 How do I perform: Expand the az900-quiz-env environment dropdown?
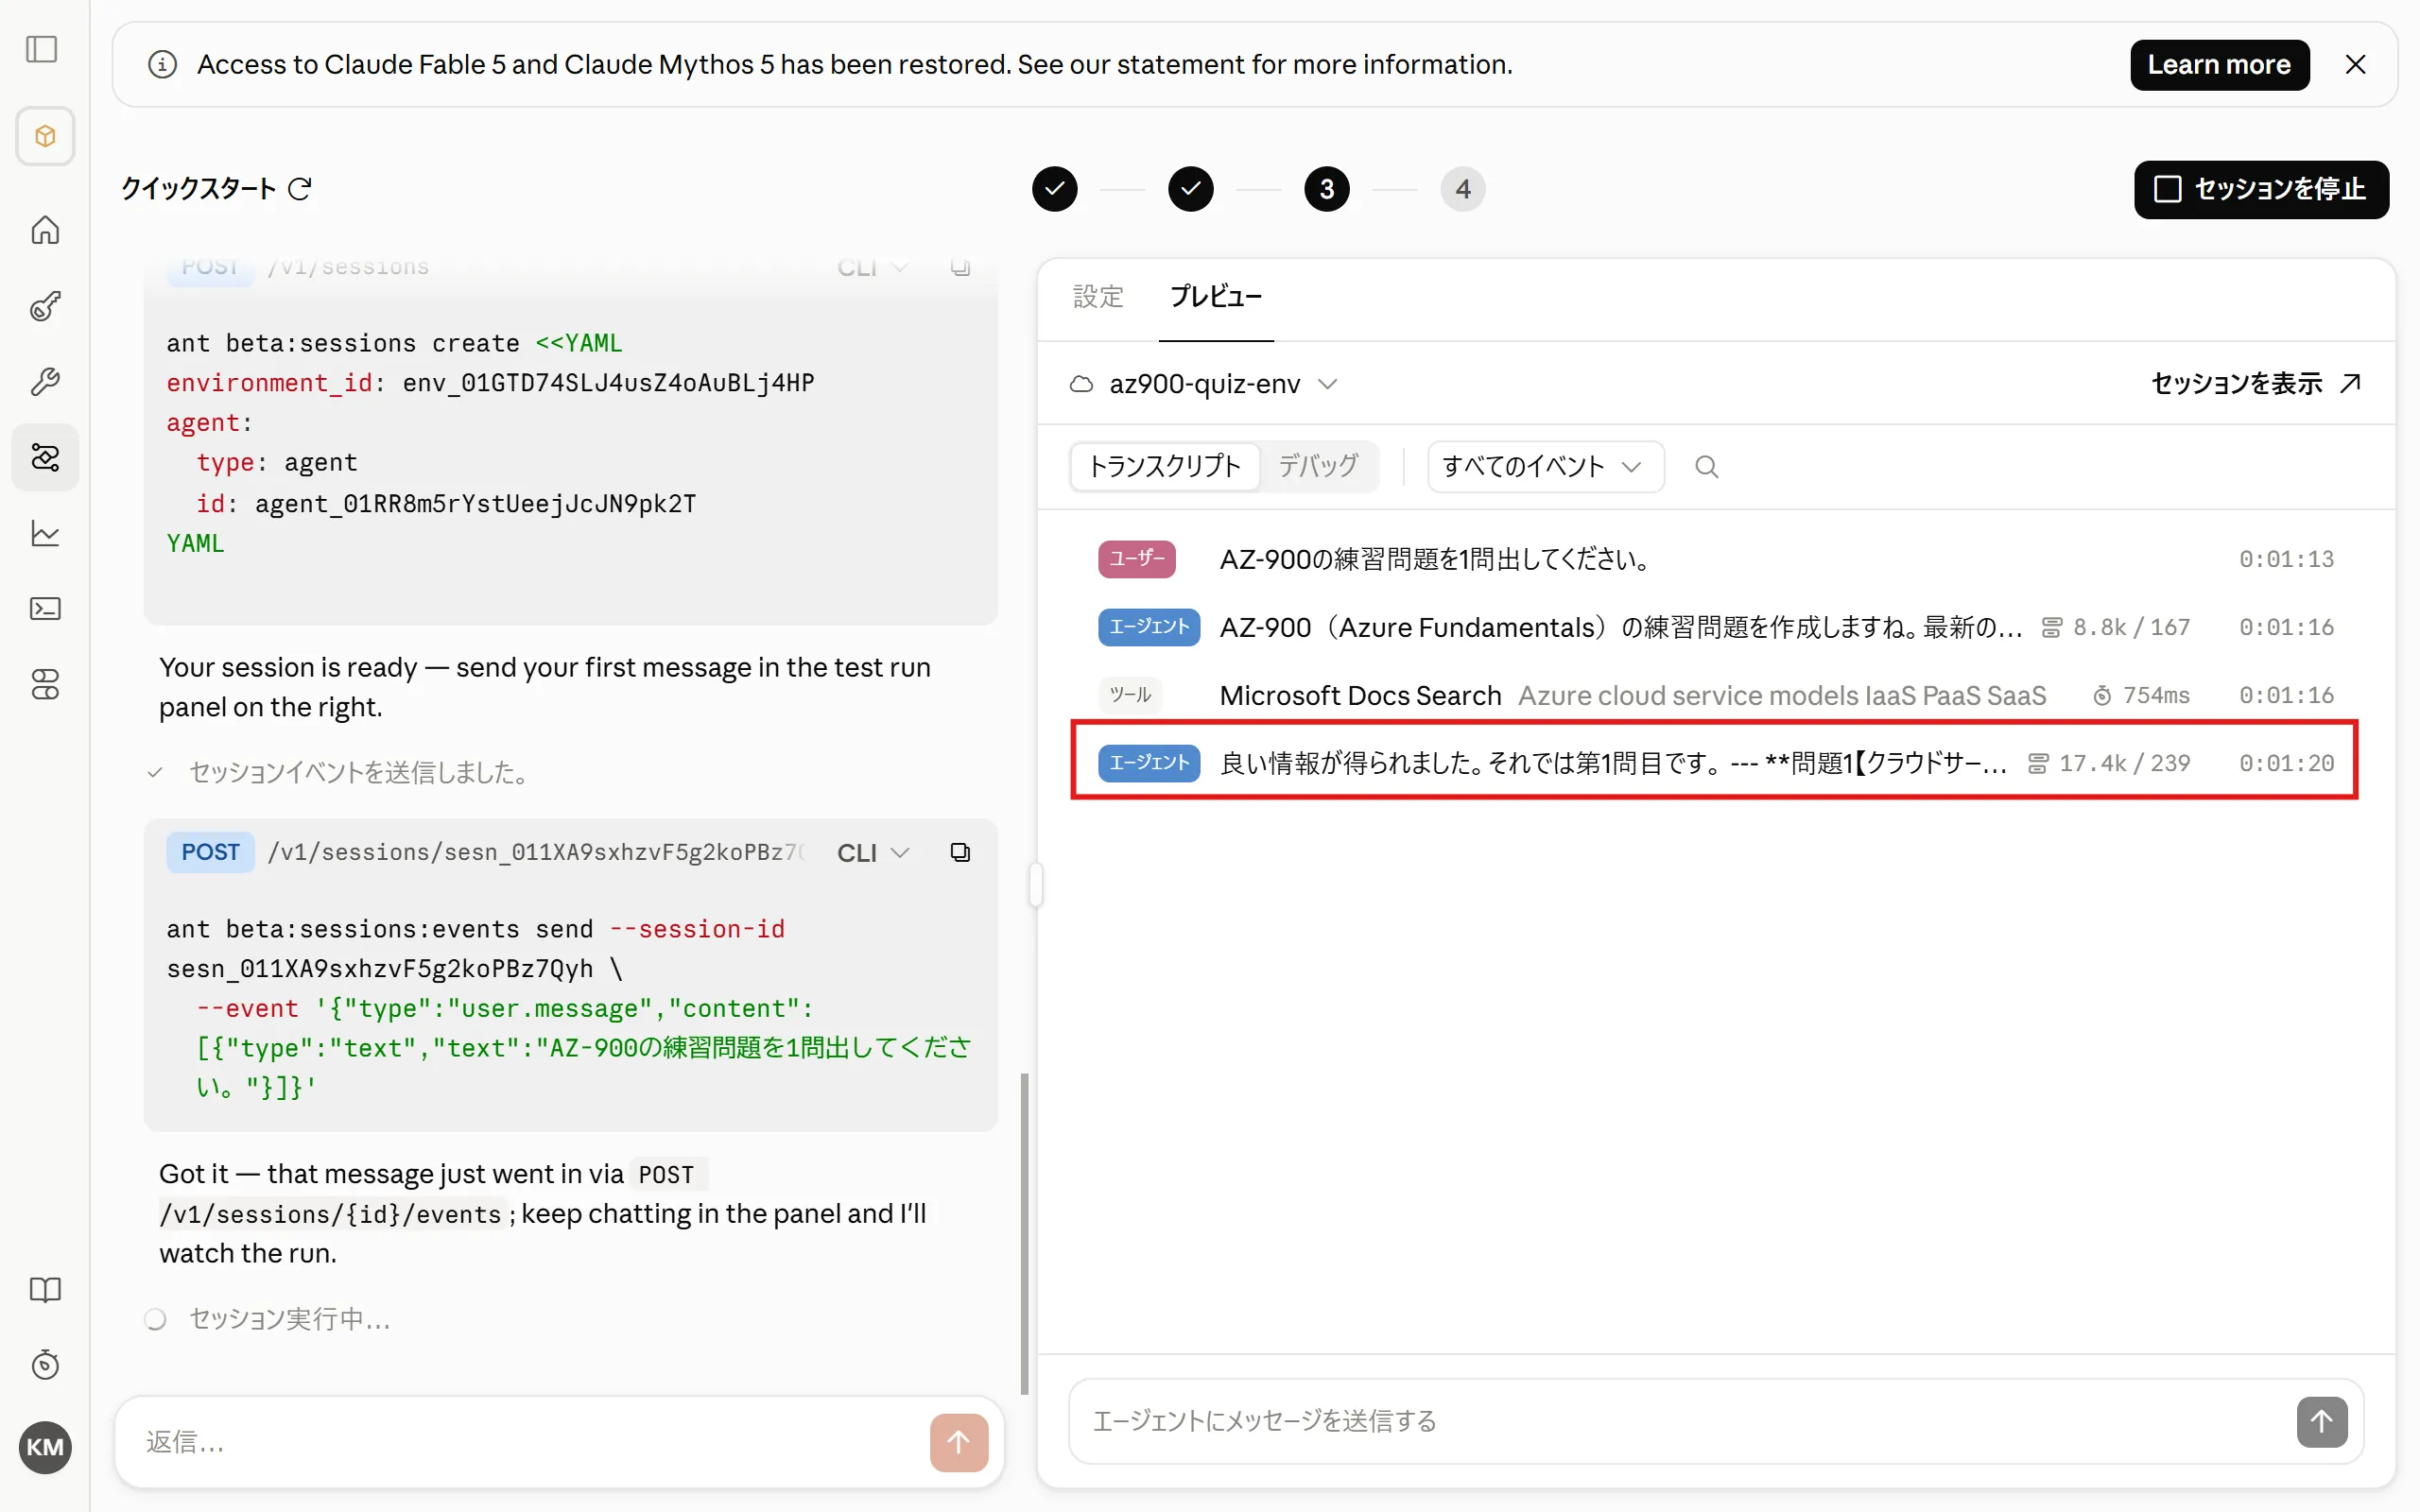pos(1326,385)
